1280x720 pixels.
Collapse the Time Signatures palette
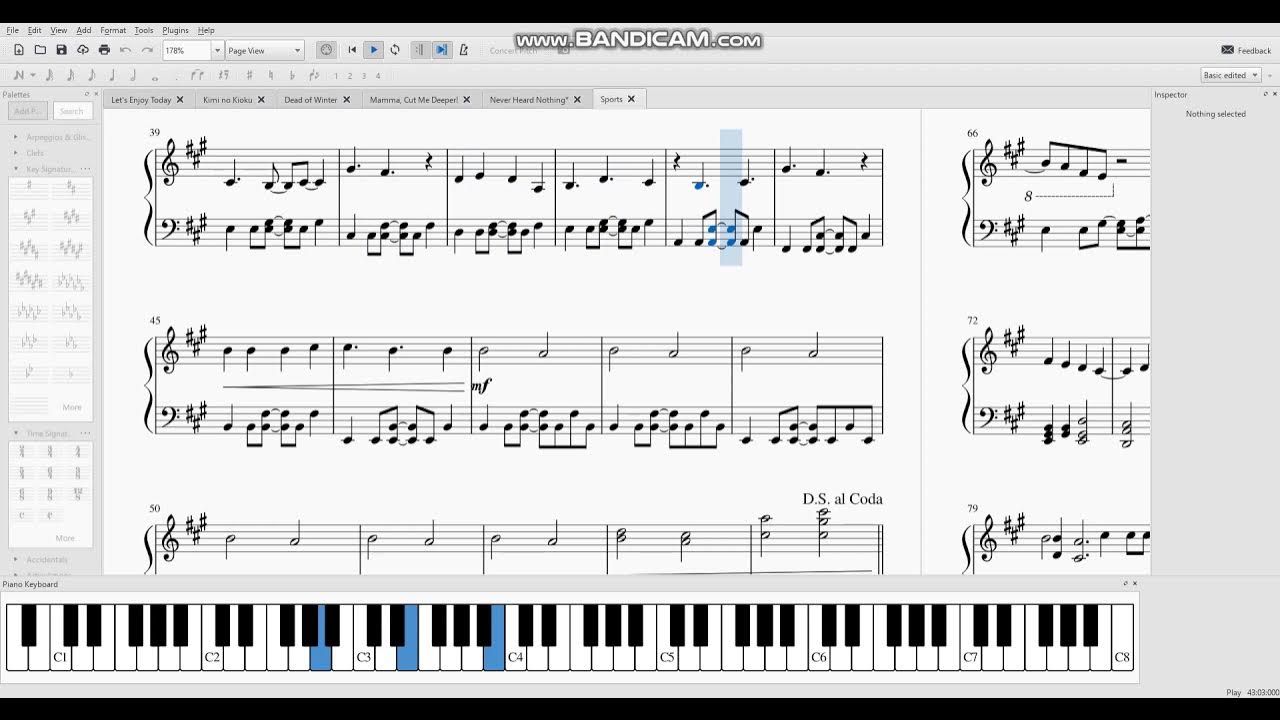click(x=15, y=433)
